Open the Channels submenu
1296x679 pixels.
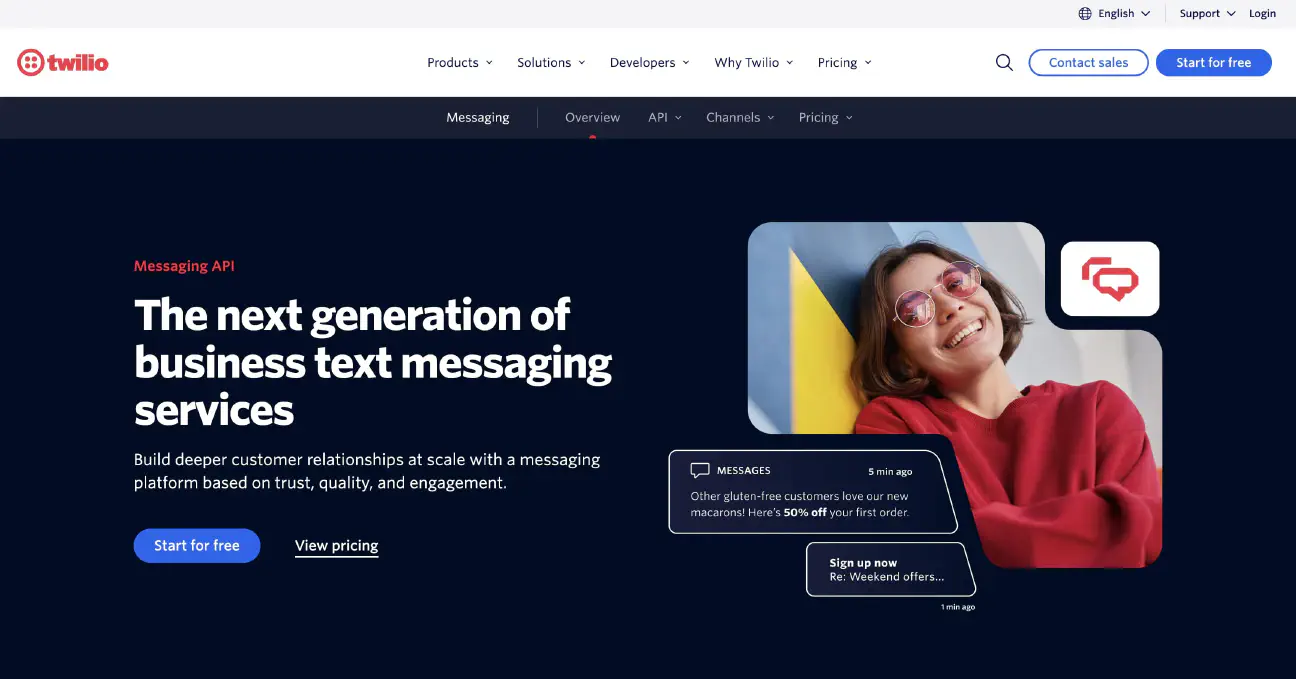[740, 117]
